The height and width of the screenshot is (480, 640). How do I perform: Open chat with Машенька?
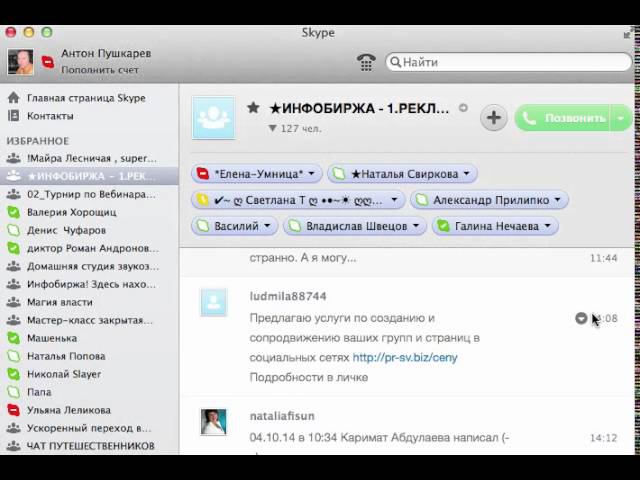89,338
